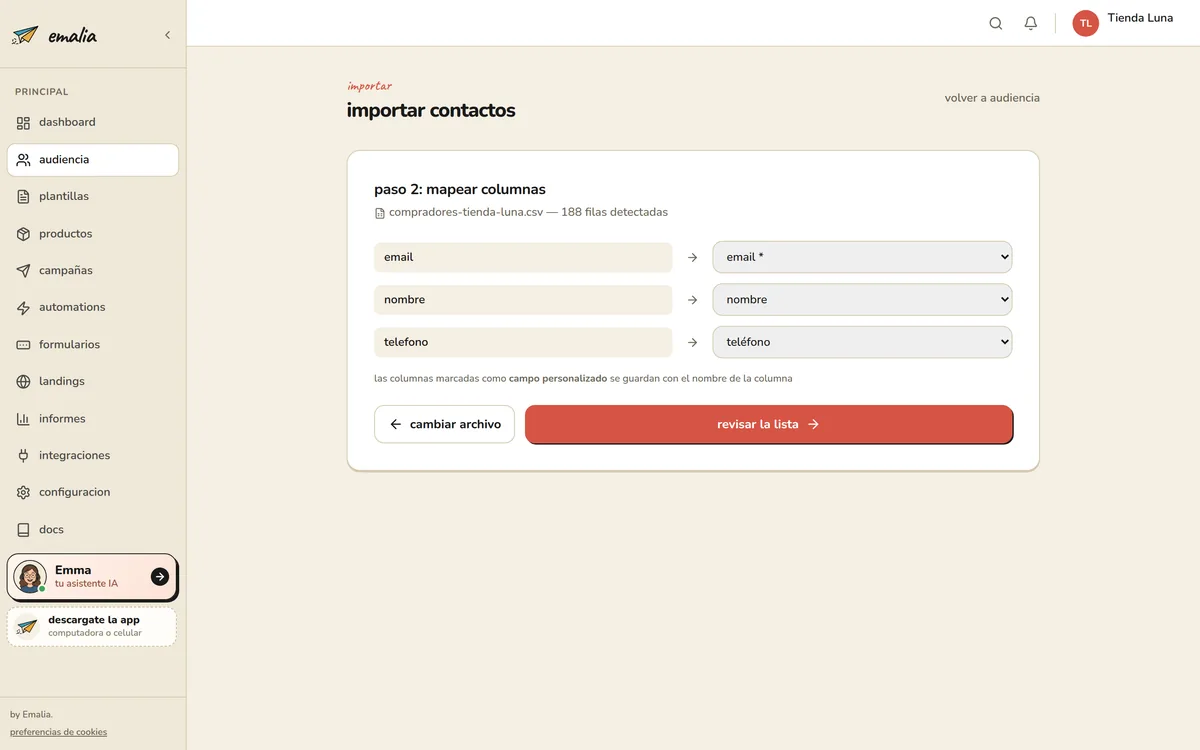Click revisar la lista button
Image resolution: width=1200 pixels, height=750 pixels.
(769, 424)
